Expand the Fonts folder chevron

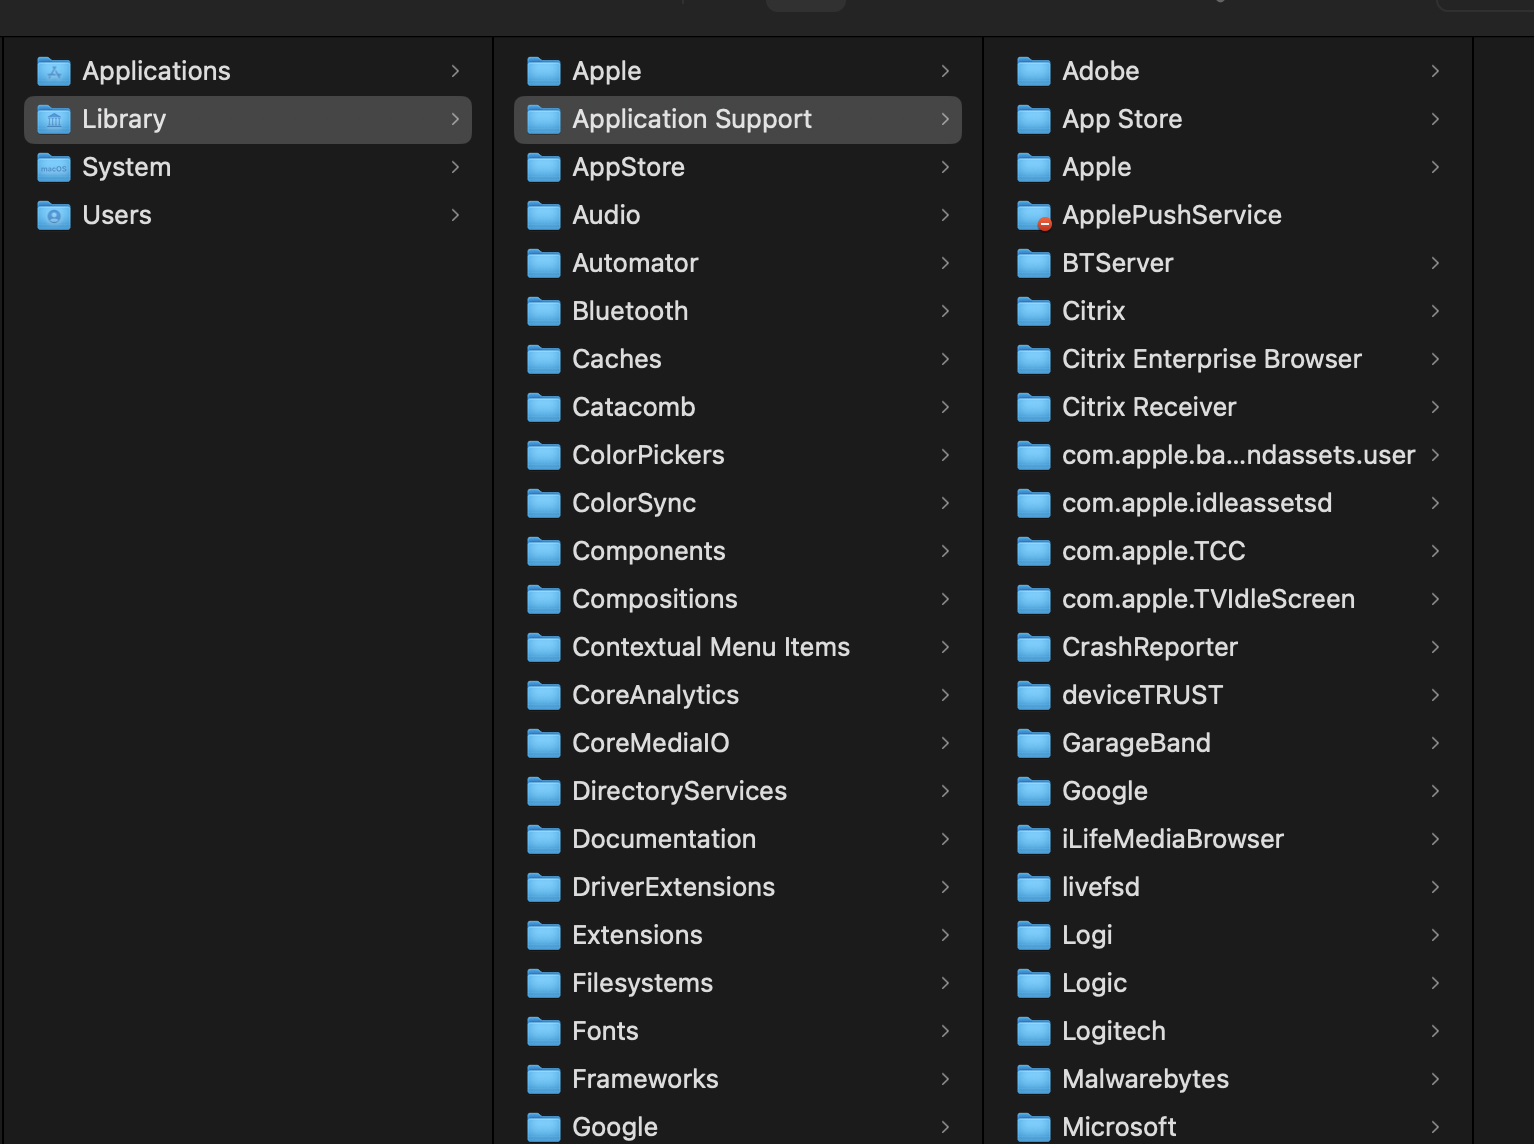[x=945, y=1031]
